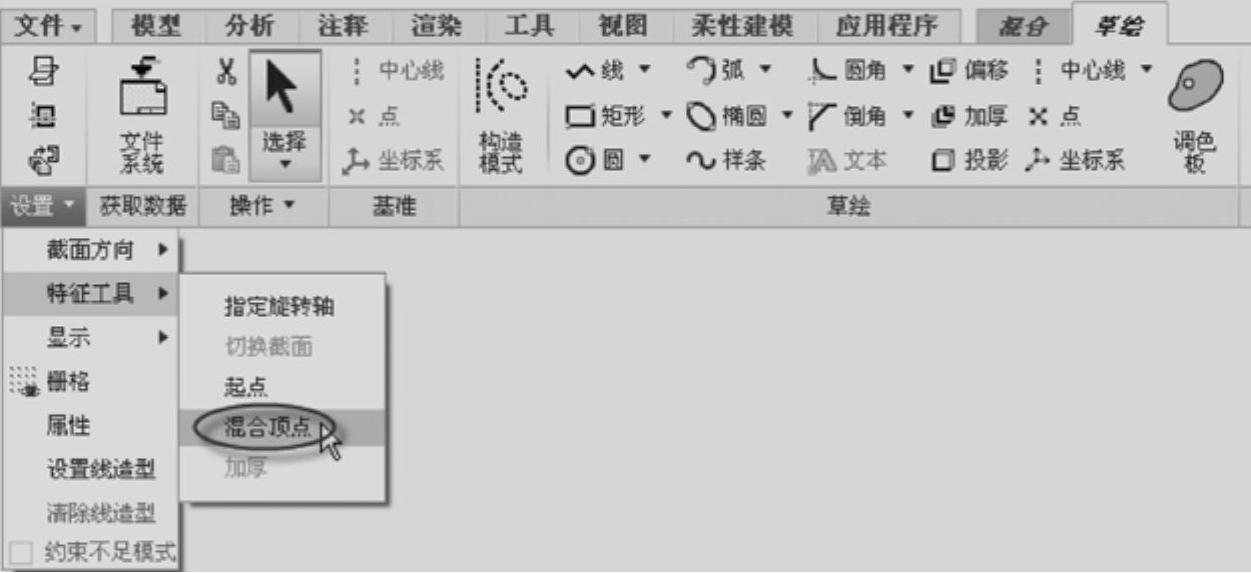Click the File System (文件系统) icon
Screen dimensions: 1251x573
(142, 115)
